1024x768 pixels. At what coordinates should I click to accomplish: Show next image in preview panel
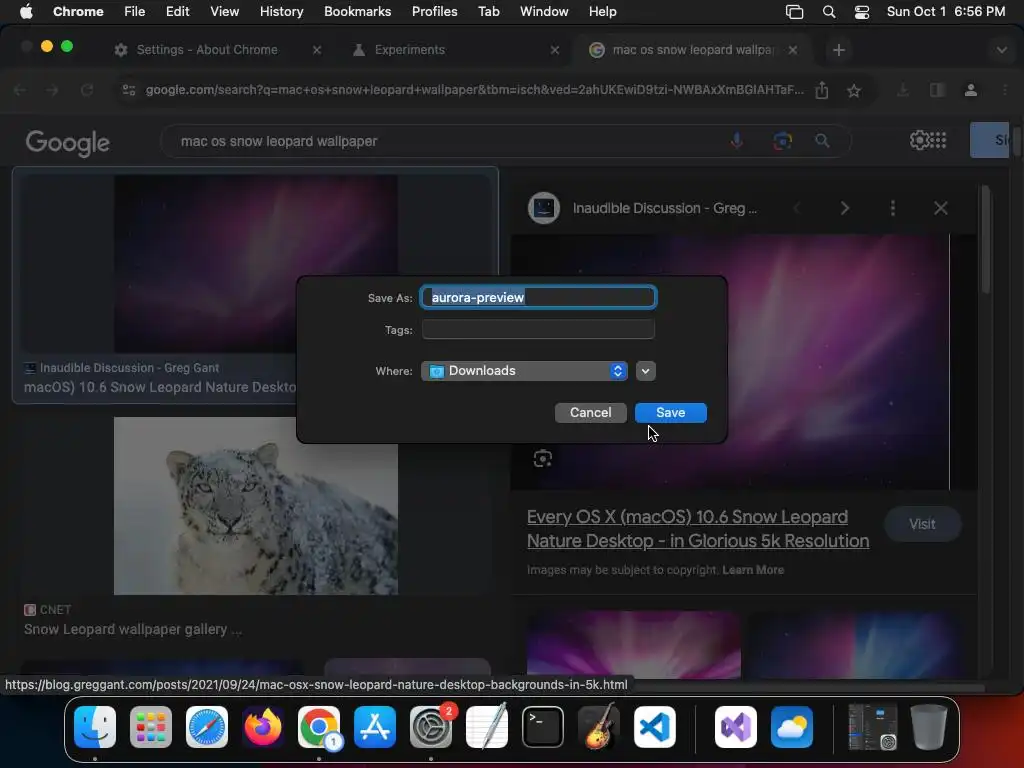click(x=844, y=208)
